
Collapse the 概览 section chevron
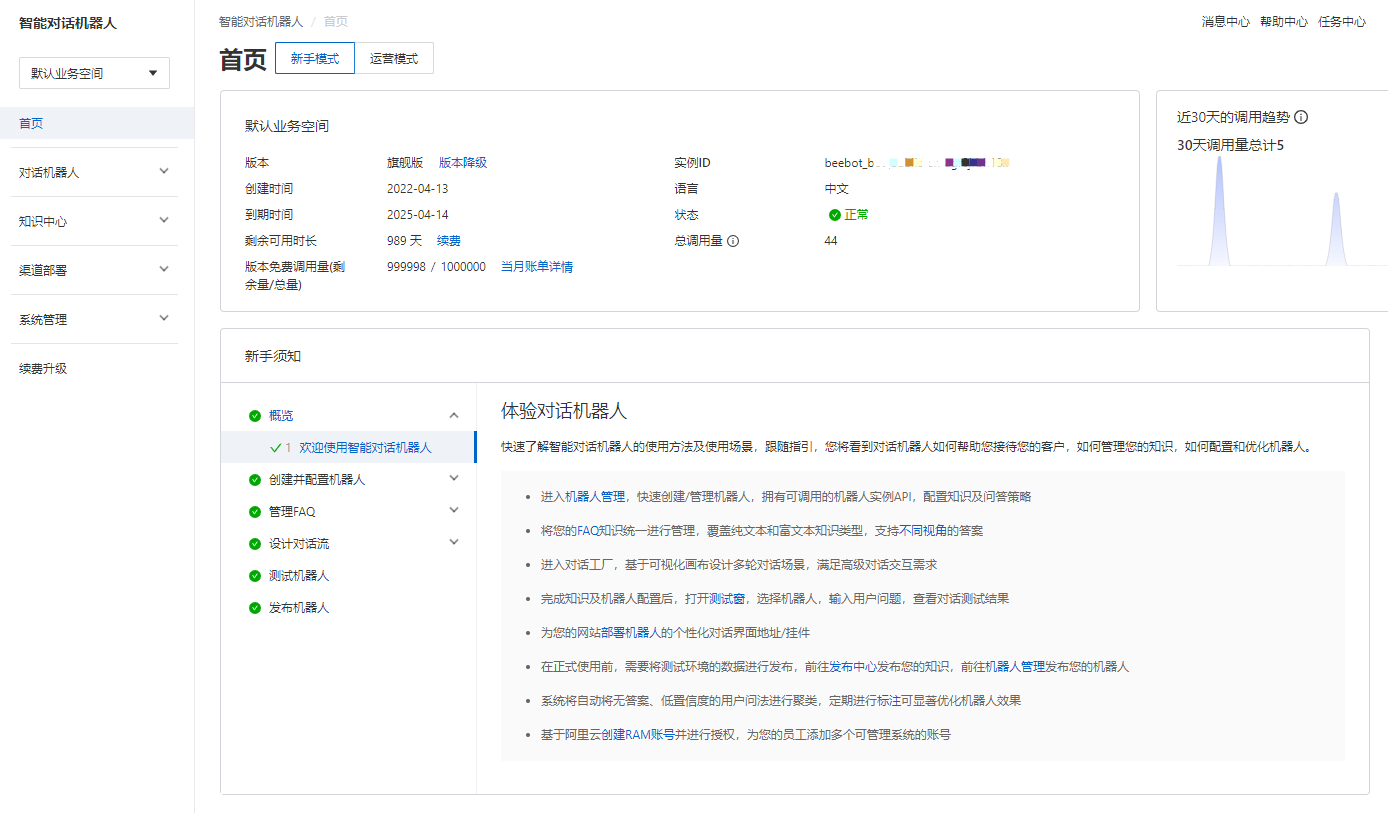tap(454, 415)
